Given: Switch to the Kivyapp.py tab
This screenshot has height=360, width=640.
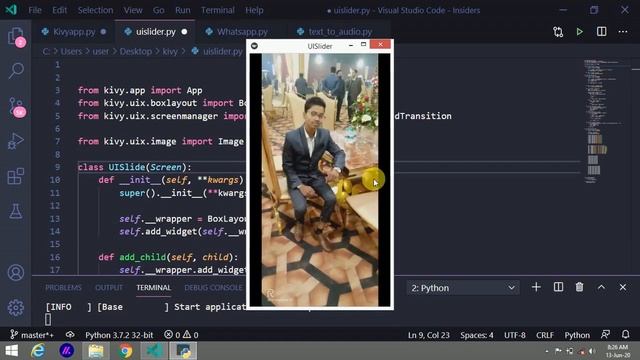Looking at the screenshot, I should [x=74, y=32].
